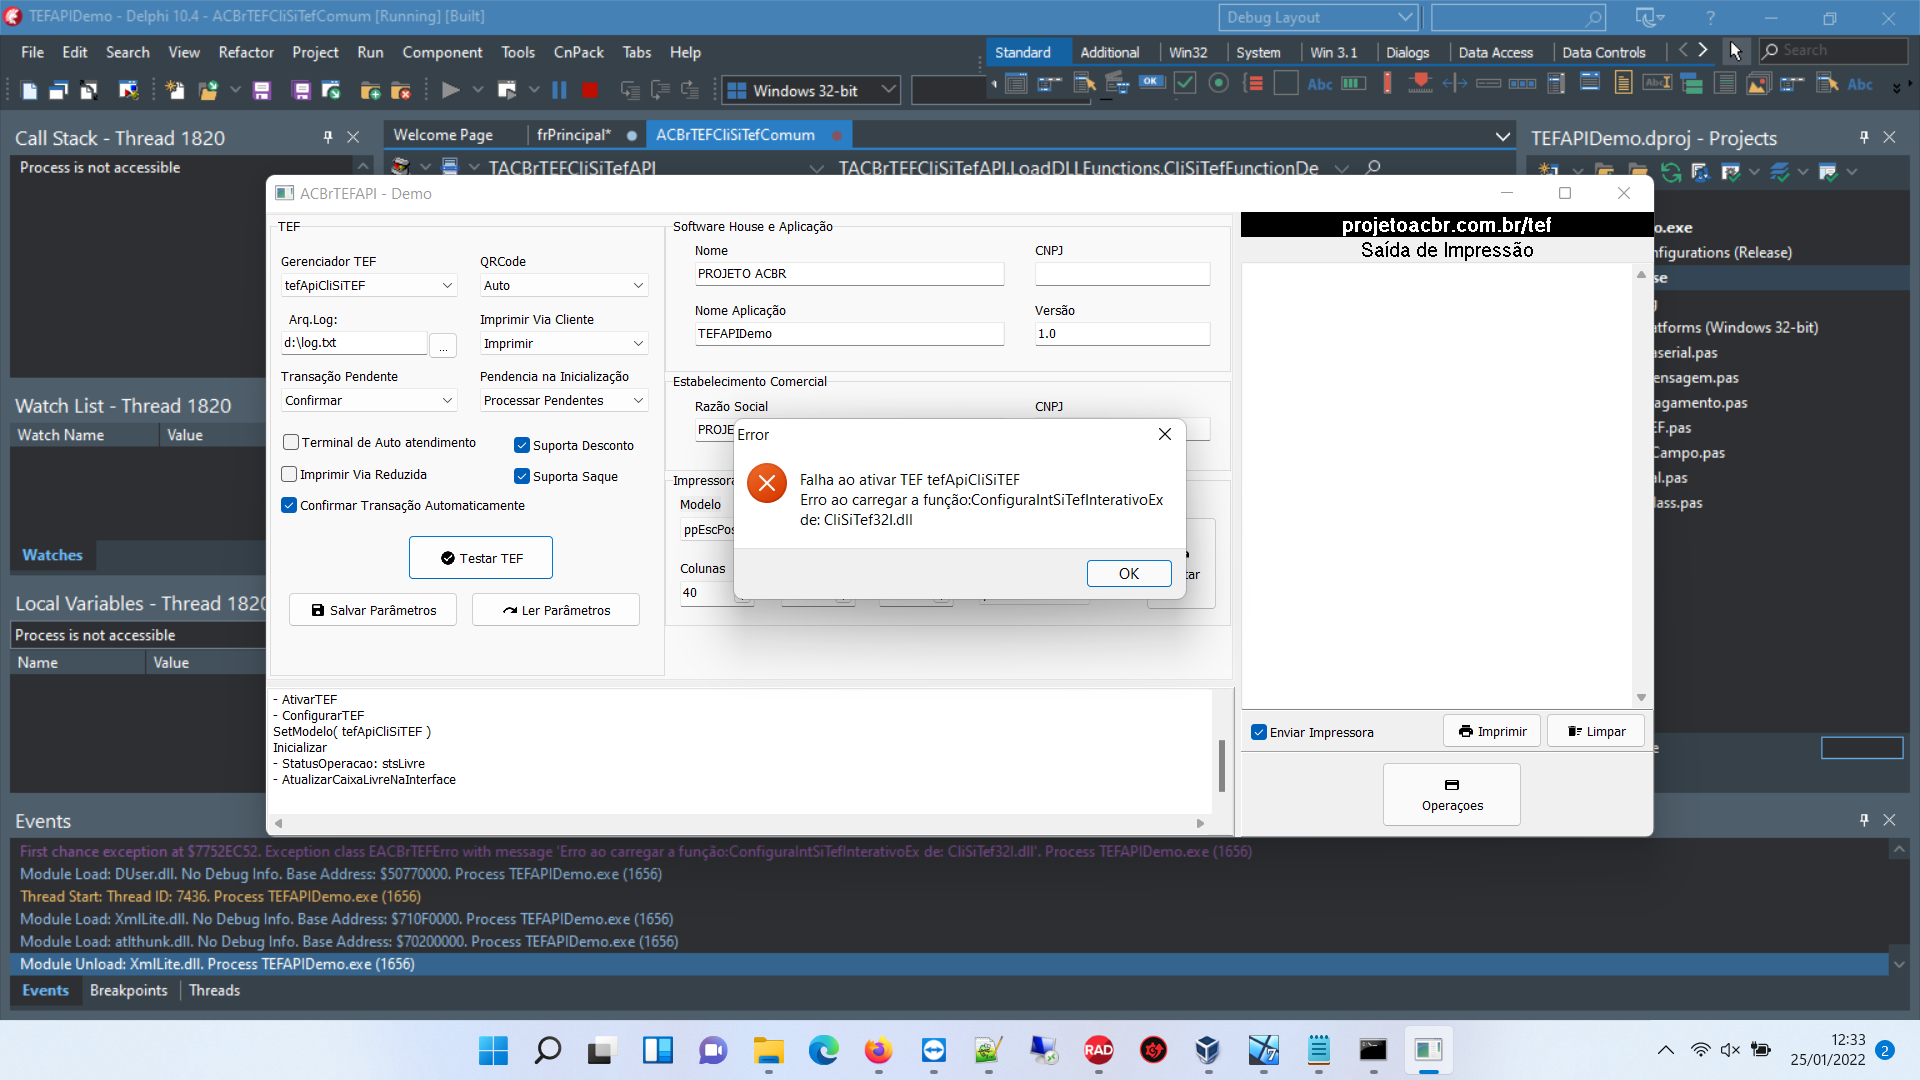Click the Windows Start button
Image resolution: width=1920 pixels, height=1080 pixels.
click(493, 1050)
